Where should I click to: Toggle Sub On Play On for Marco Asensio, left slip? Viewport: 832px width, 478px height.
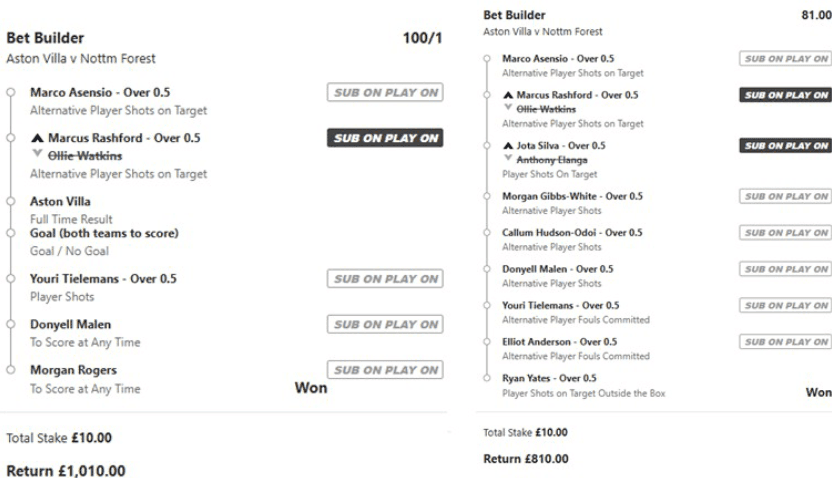click(384, 93)
